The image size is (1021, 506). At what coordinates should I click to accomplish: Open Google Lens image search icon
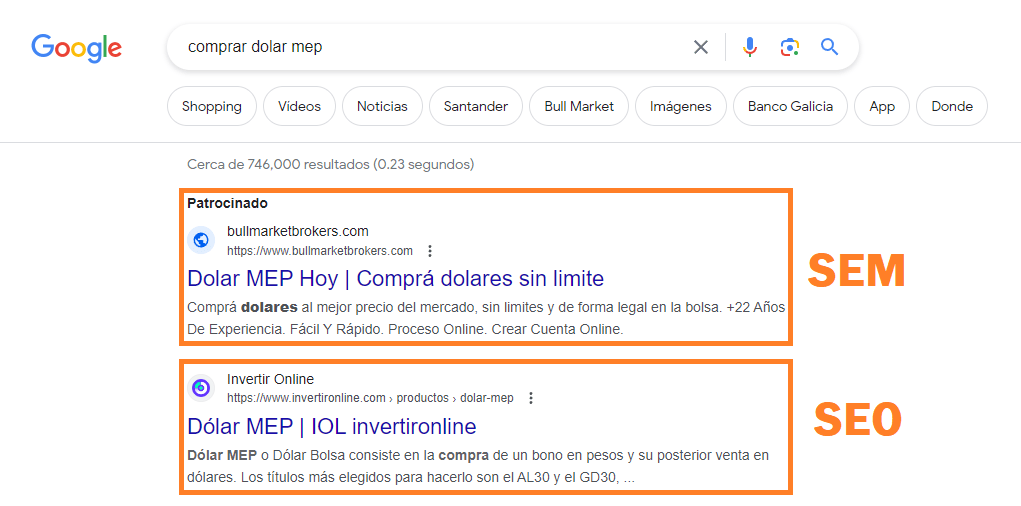[790, 47]
